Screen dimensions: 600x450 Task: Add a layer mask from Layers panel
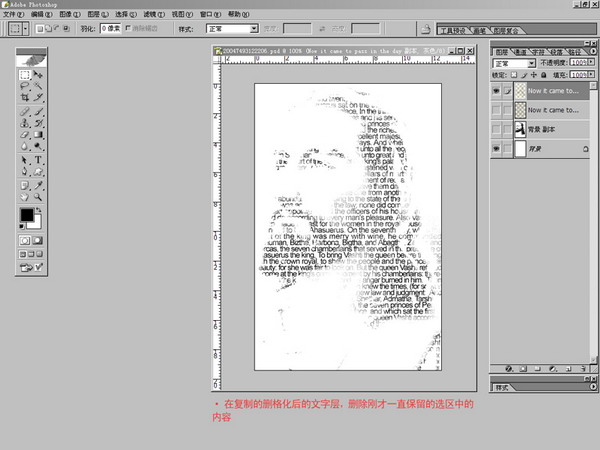523,368
